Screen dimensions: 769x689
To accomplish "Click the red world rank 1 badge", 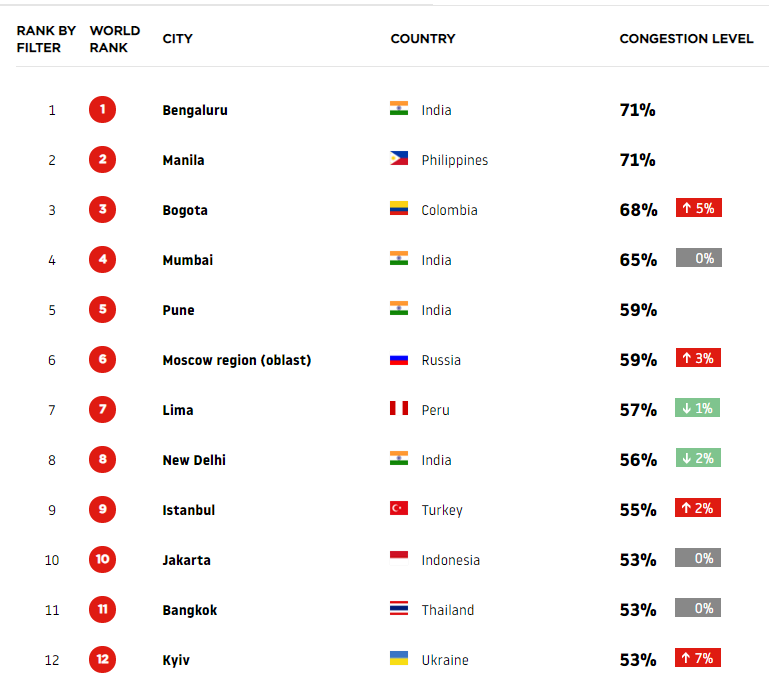I will tap(103, 109).
